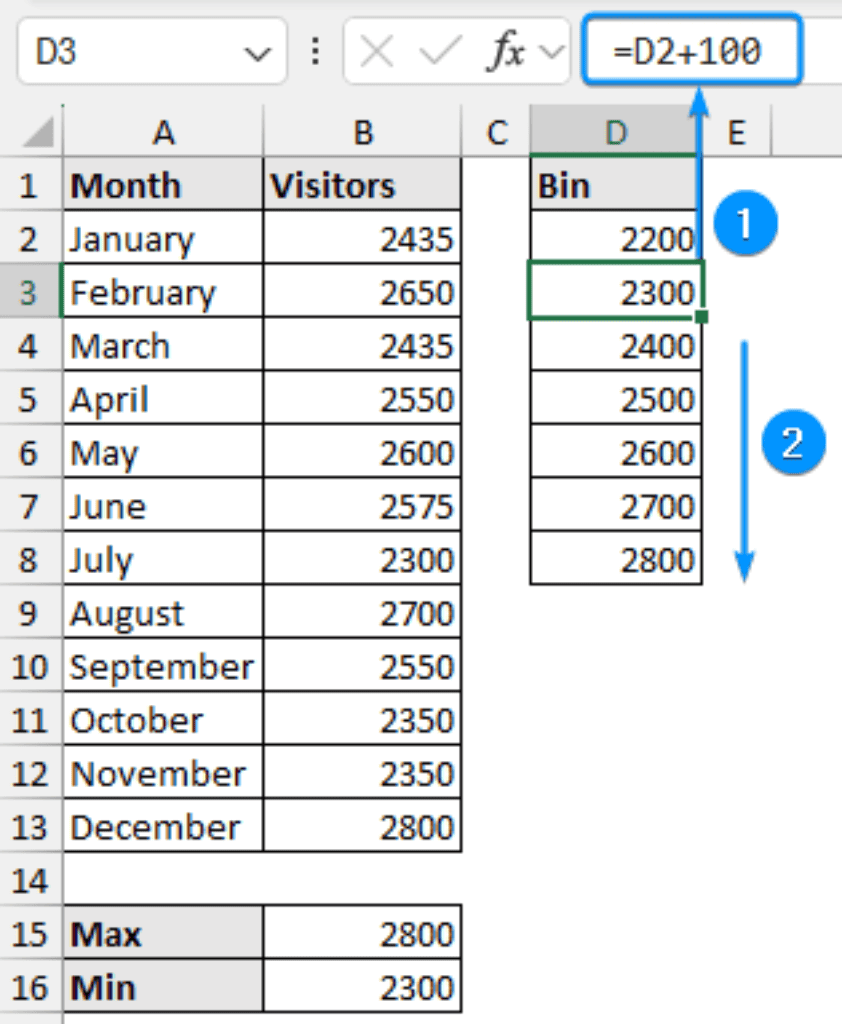
Task: Click the fill handle on cell D3
Action: click(x=702, y=317)
